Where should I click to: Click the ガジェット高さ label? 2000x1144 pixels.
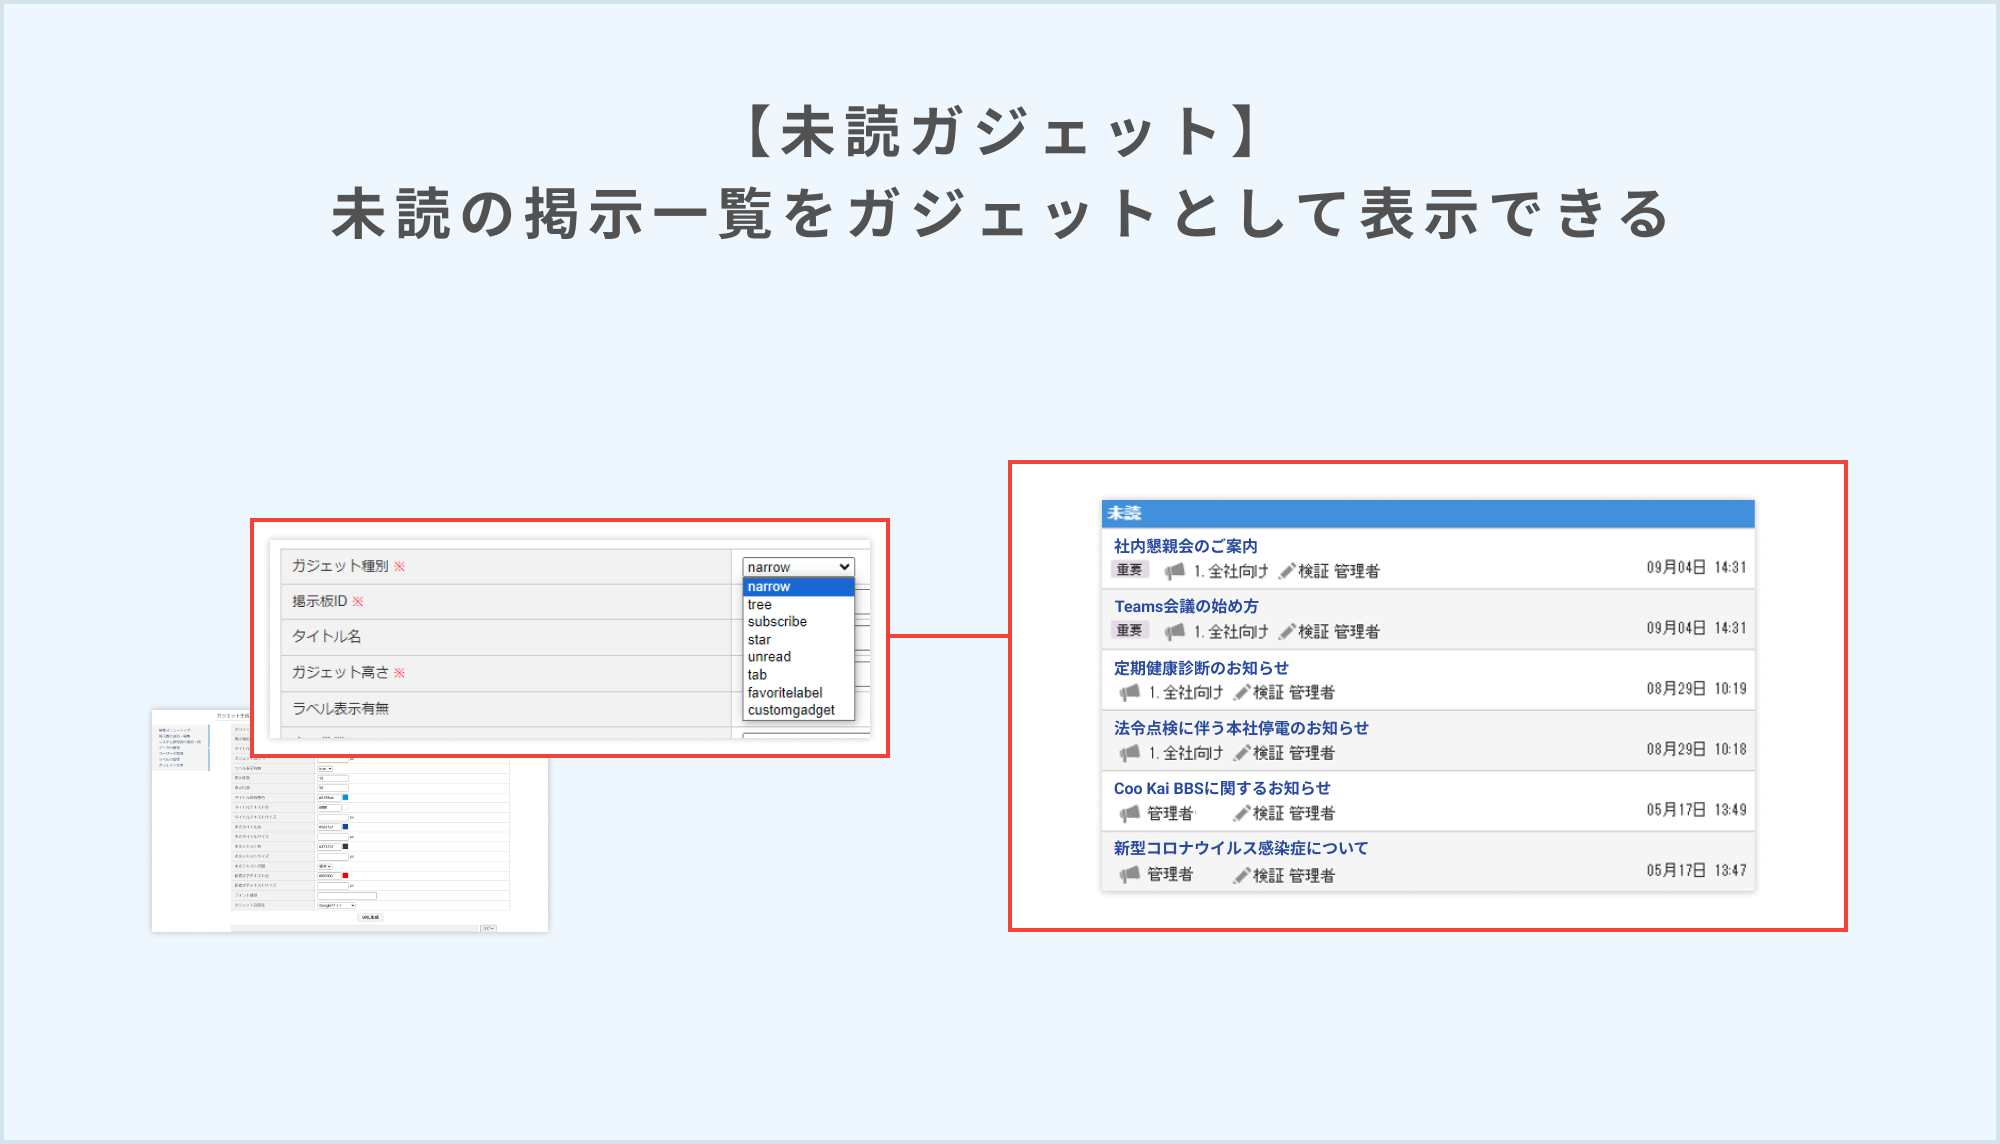coord(340,672)
